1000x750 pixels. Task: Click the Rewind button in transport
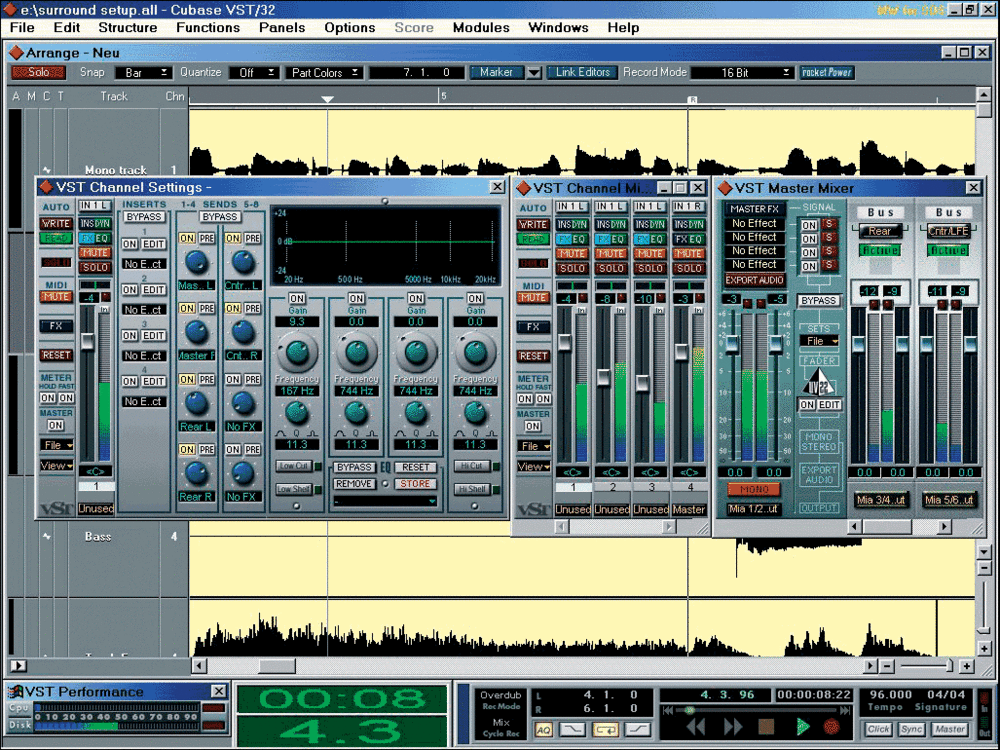[696, 727]
